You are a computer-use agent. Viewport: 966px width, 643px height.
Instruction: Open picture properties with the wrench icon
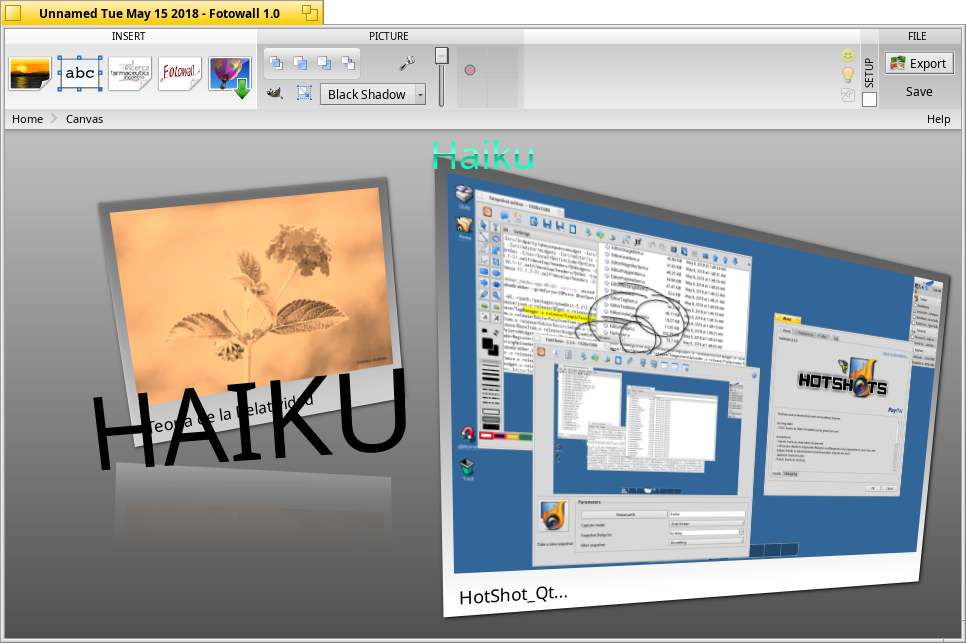point(407,63)
